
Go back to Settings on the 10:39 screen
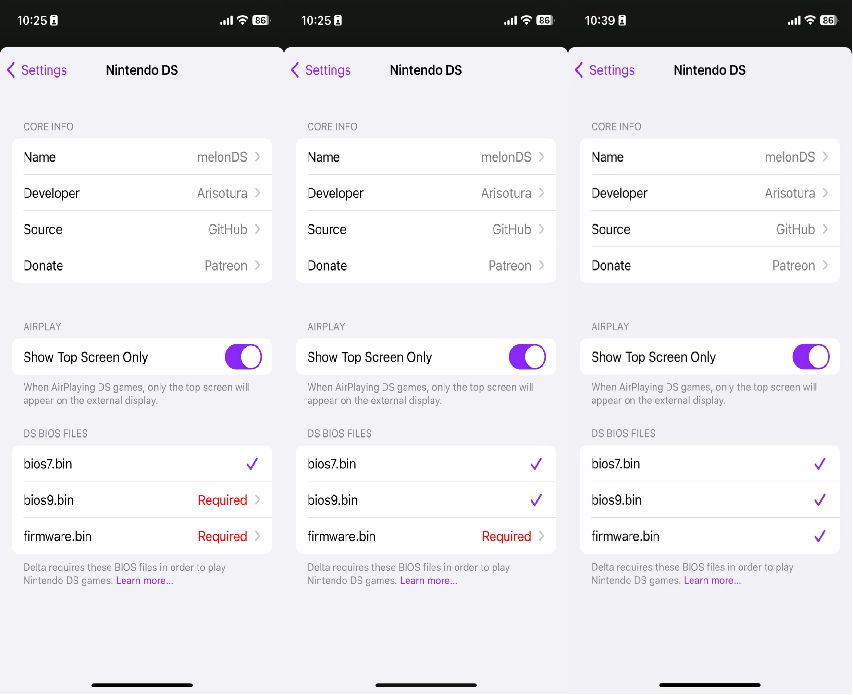pos(605,70)
